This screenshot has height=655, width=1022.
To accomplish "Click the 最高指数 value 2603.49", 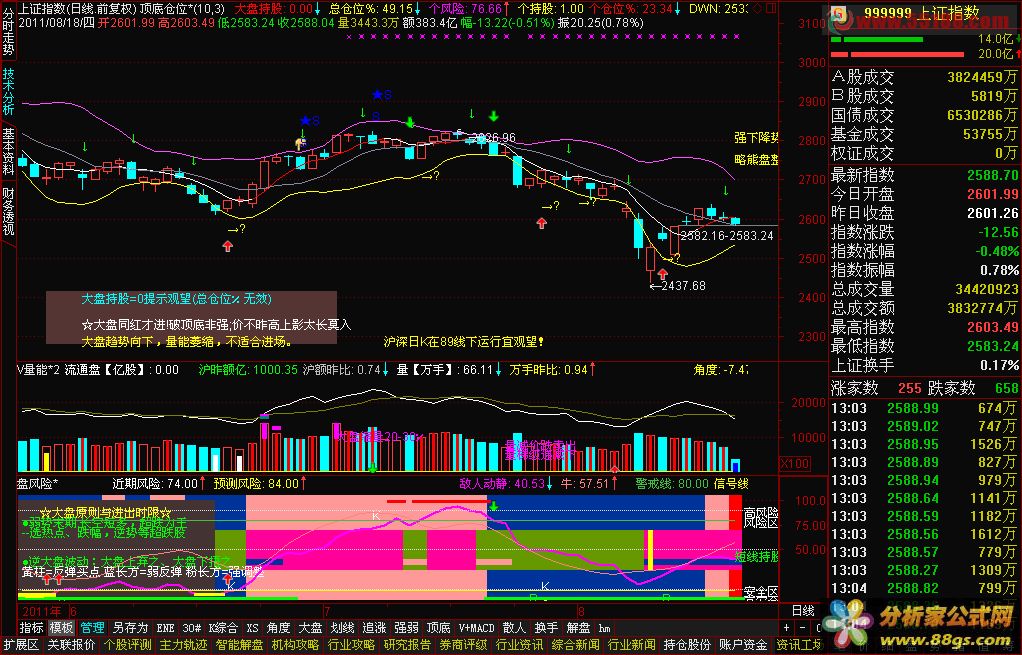I will (992, 327).
